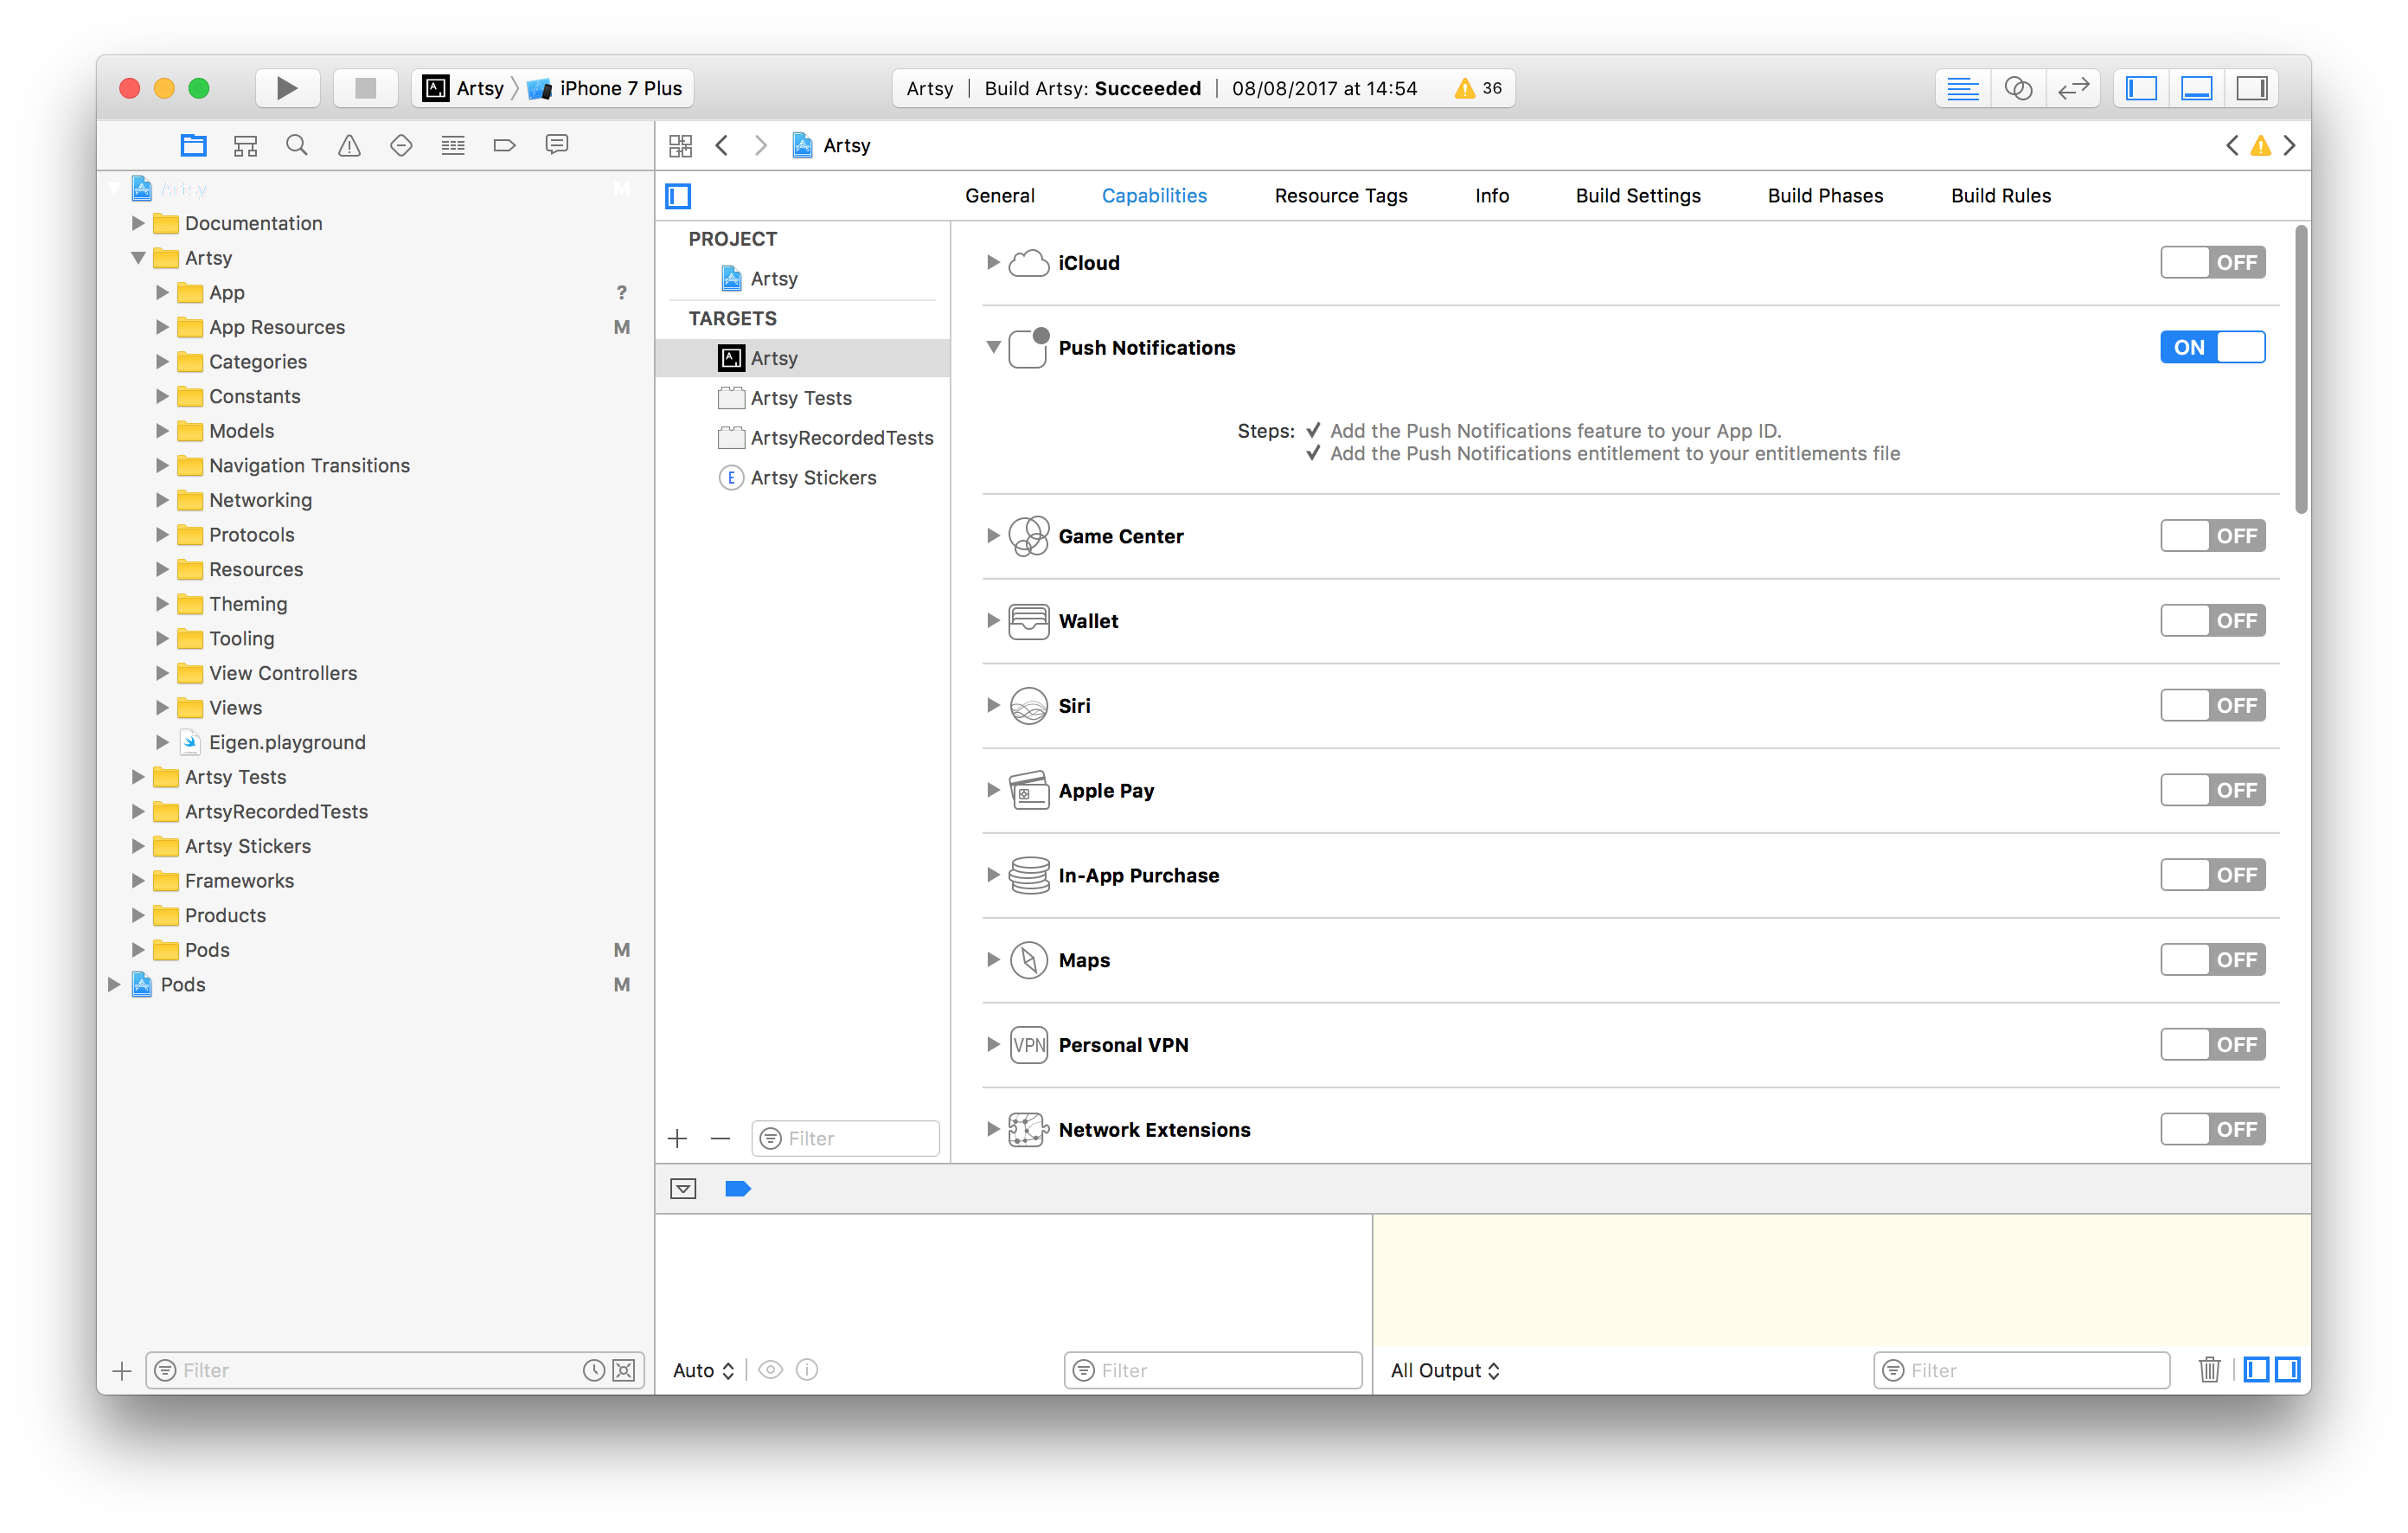Expand the Game Center capability section
Image resolution: width=2408 pixels, height=1533 pixels.
[992, 536]
